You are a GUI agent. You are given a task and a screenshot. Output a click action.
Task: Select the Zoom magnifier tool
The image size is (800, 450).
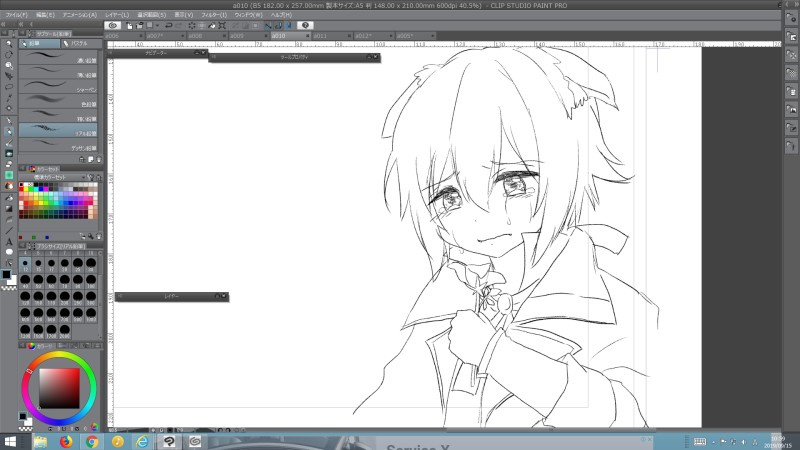[9, 44]
